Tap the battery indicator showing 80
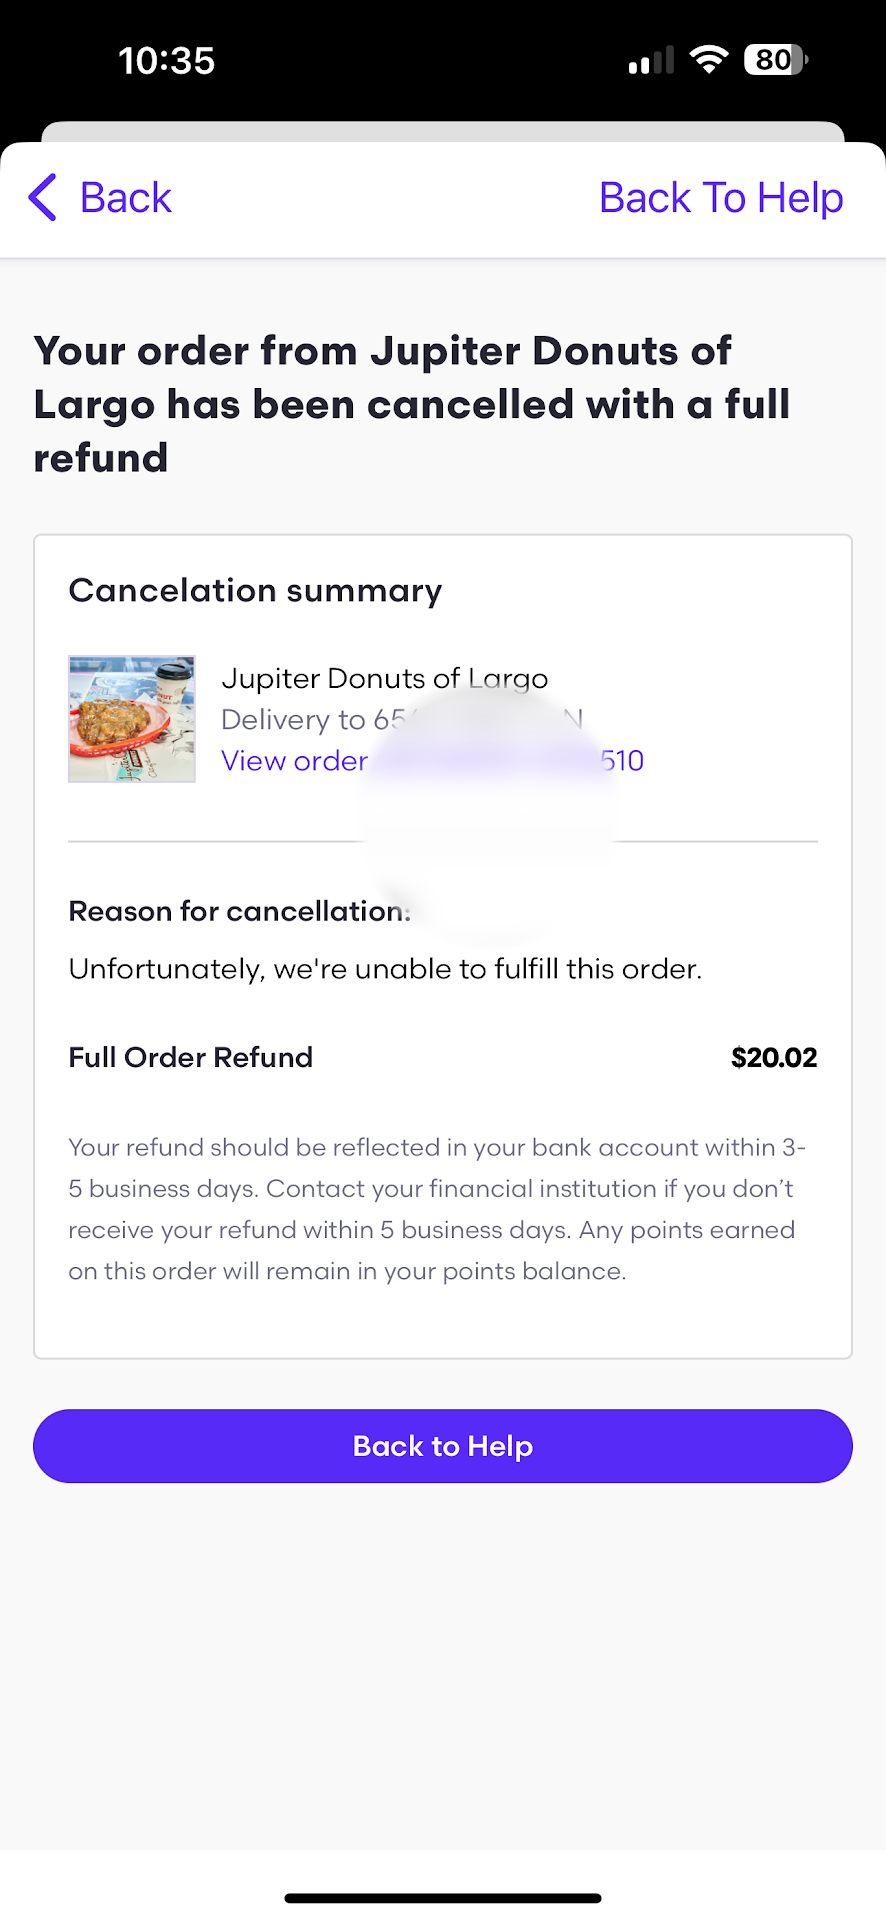This screenshot has width=886, height=1920. [775, 60]
